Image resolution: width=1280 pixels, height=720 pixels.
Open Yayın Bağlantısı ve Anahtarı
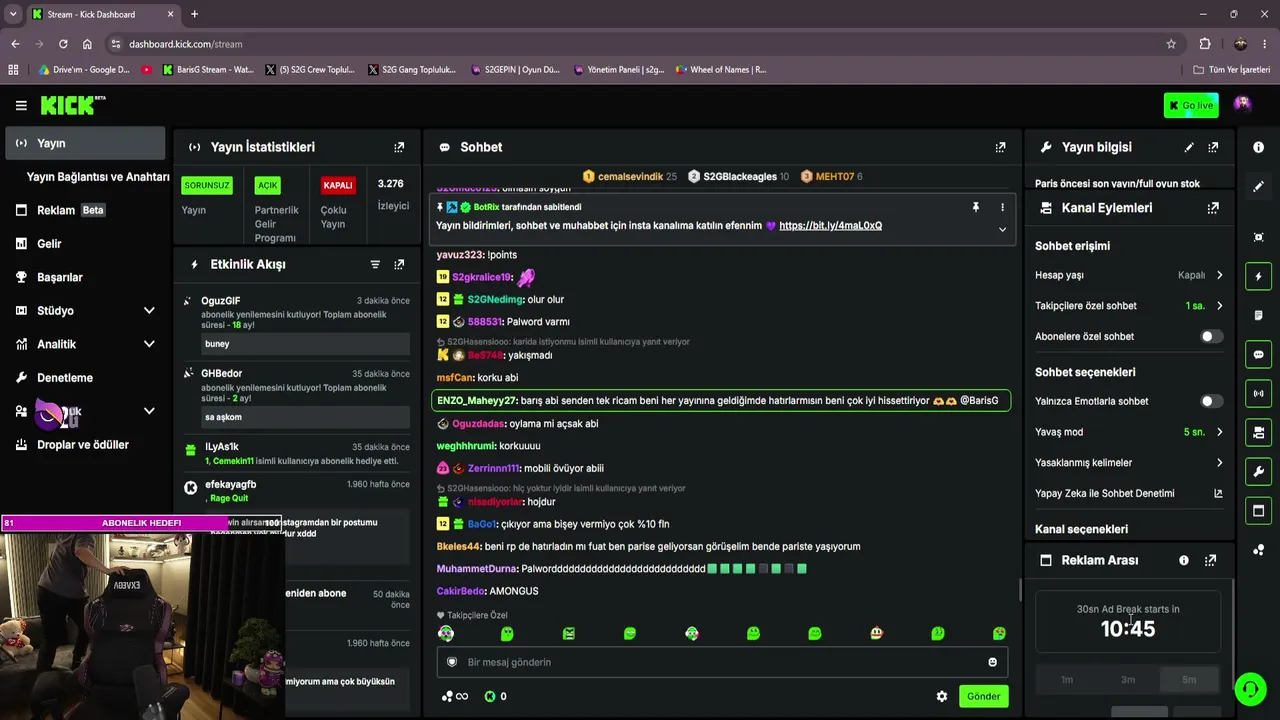tap(98, 177)
